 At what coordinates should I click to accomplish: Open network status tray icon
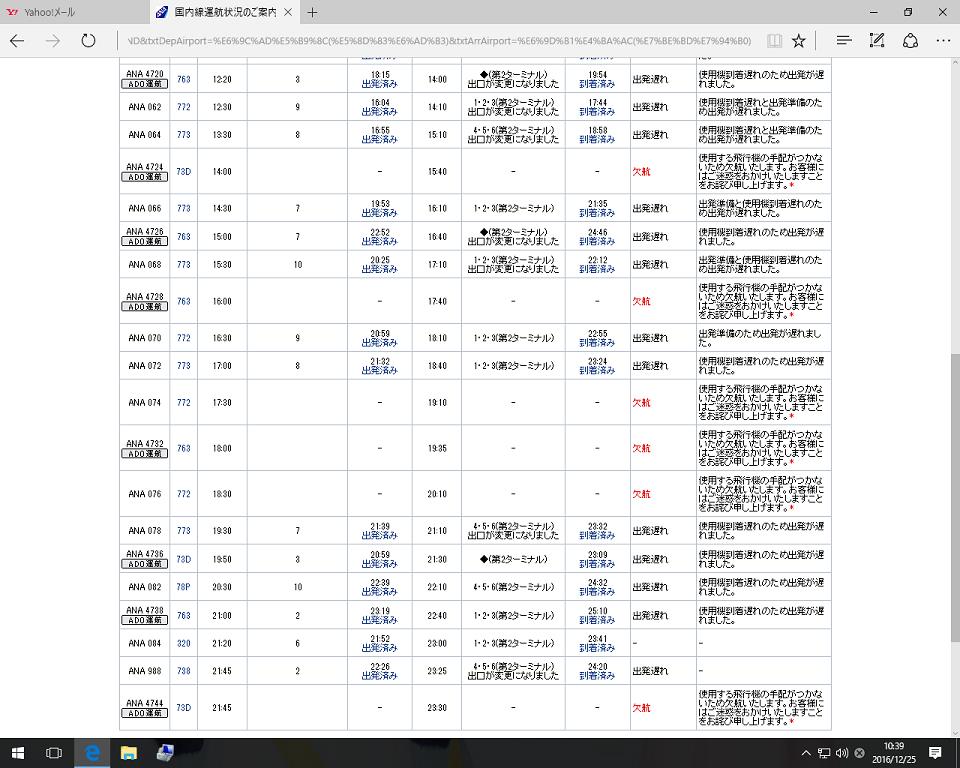tap(824, 753)
